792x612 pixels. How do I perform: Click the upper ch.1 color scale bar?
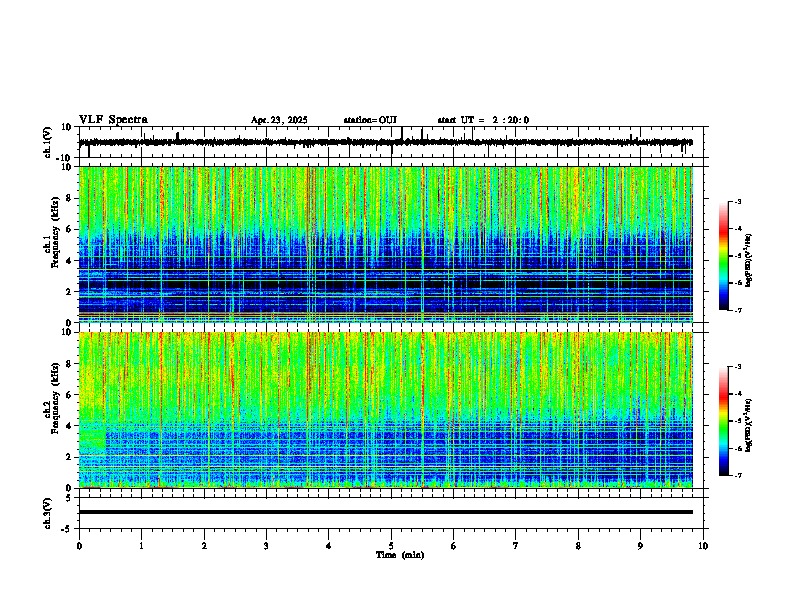724,256
